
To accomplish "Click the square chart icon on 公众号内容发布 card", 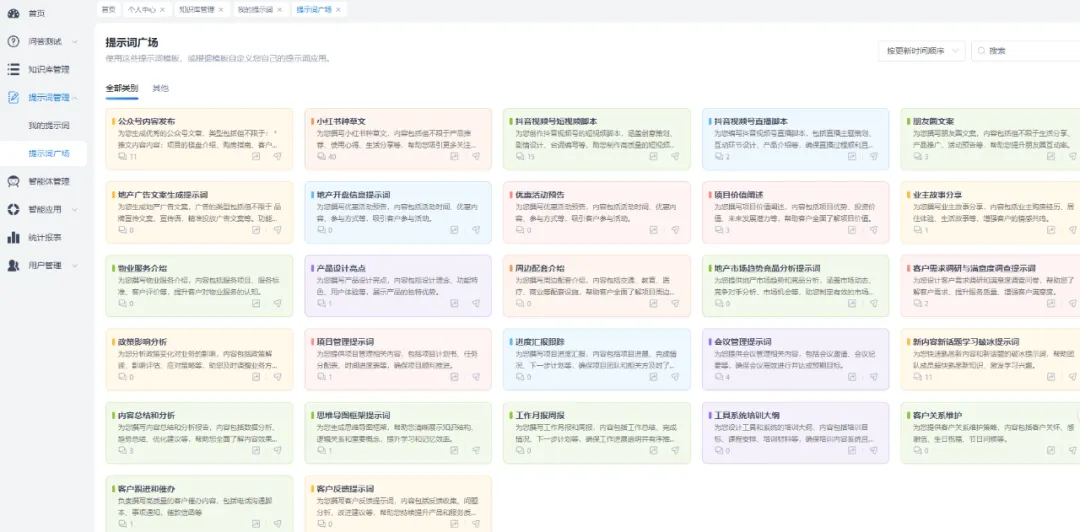I will [x=256, y=156].
